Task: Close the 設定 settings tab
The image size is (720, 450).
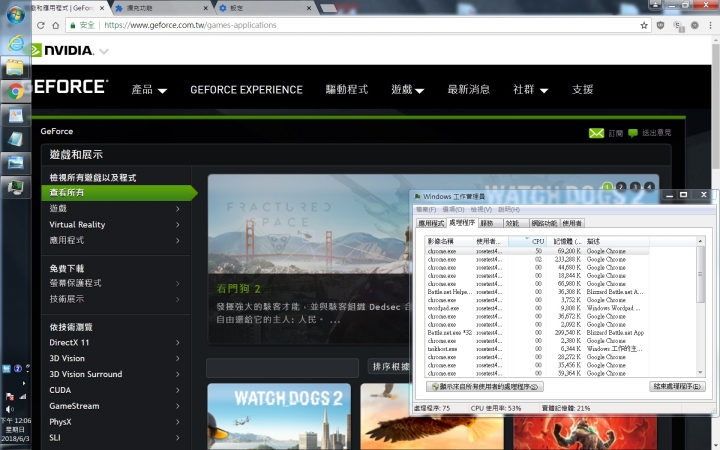Action: 309,8
